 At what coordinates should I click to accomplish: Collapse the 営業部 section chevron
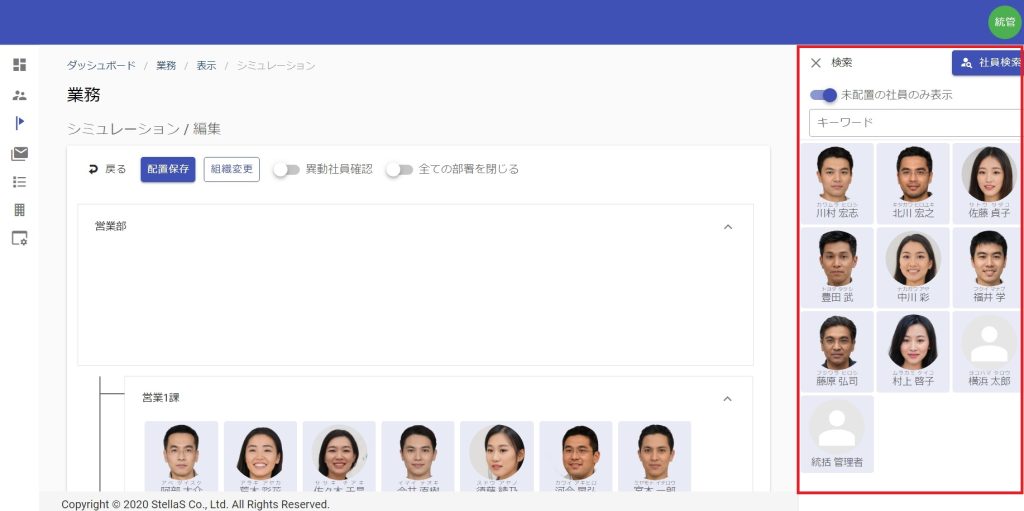tap(728, 227)
